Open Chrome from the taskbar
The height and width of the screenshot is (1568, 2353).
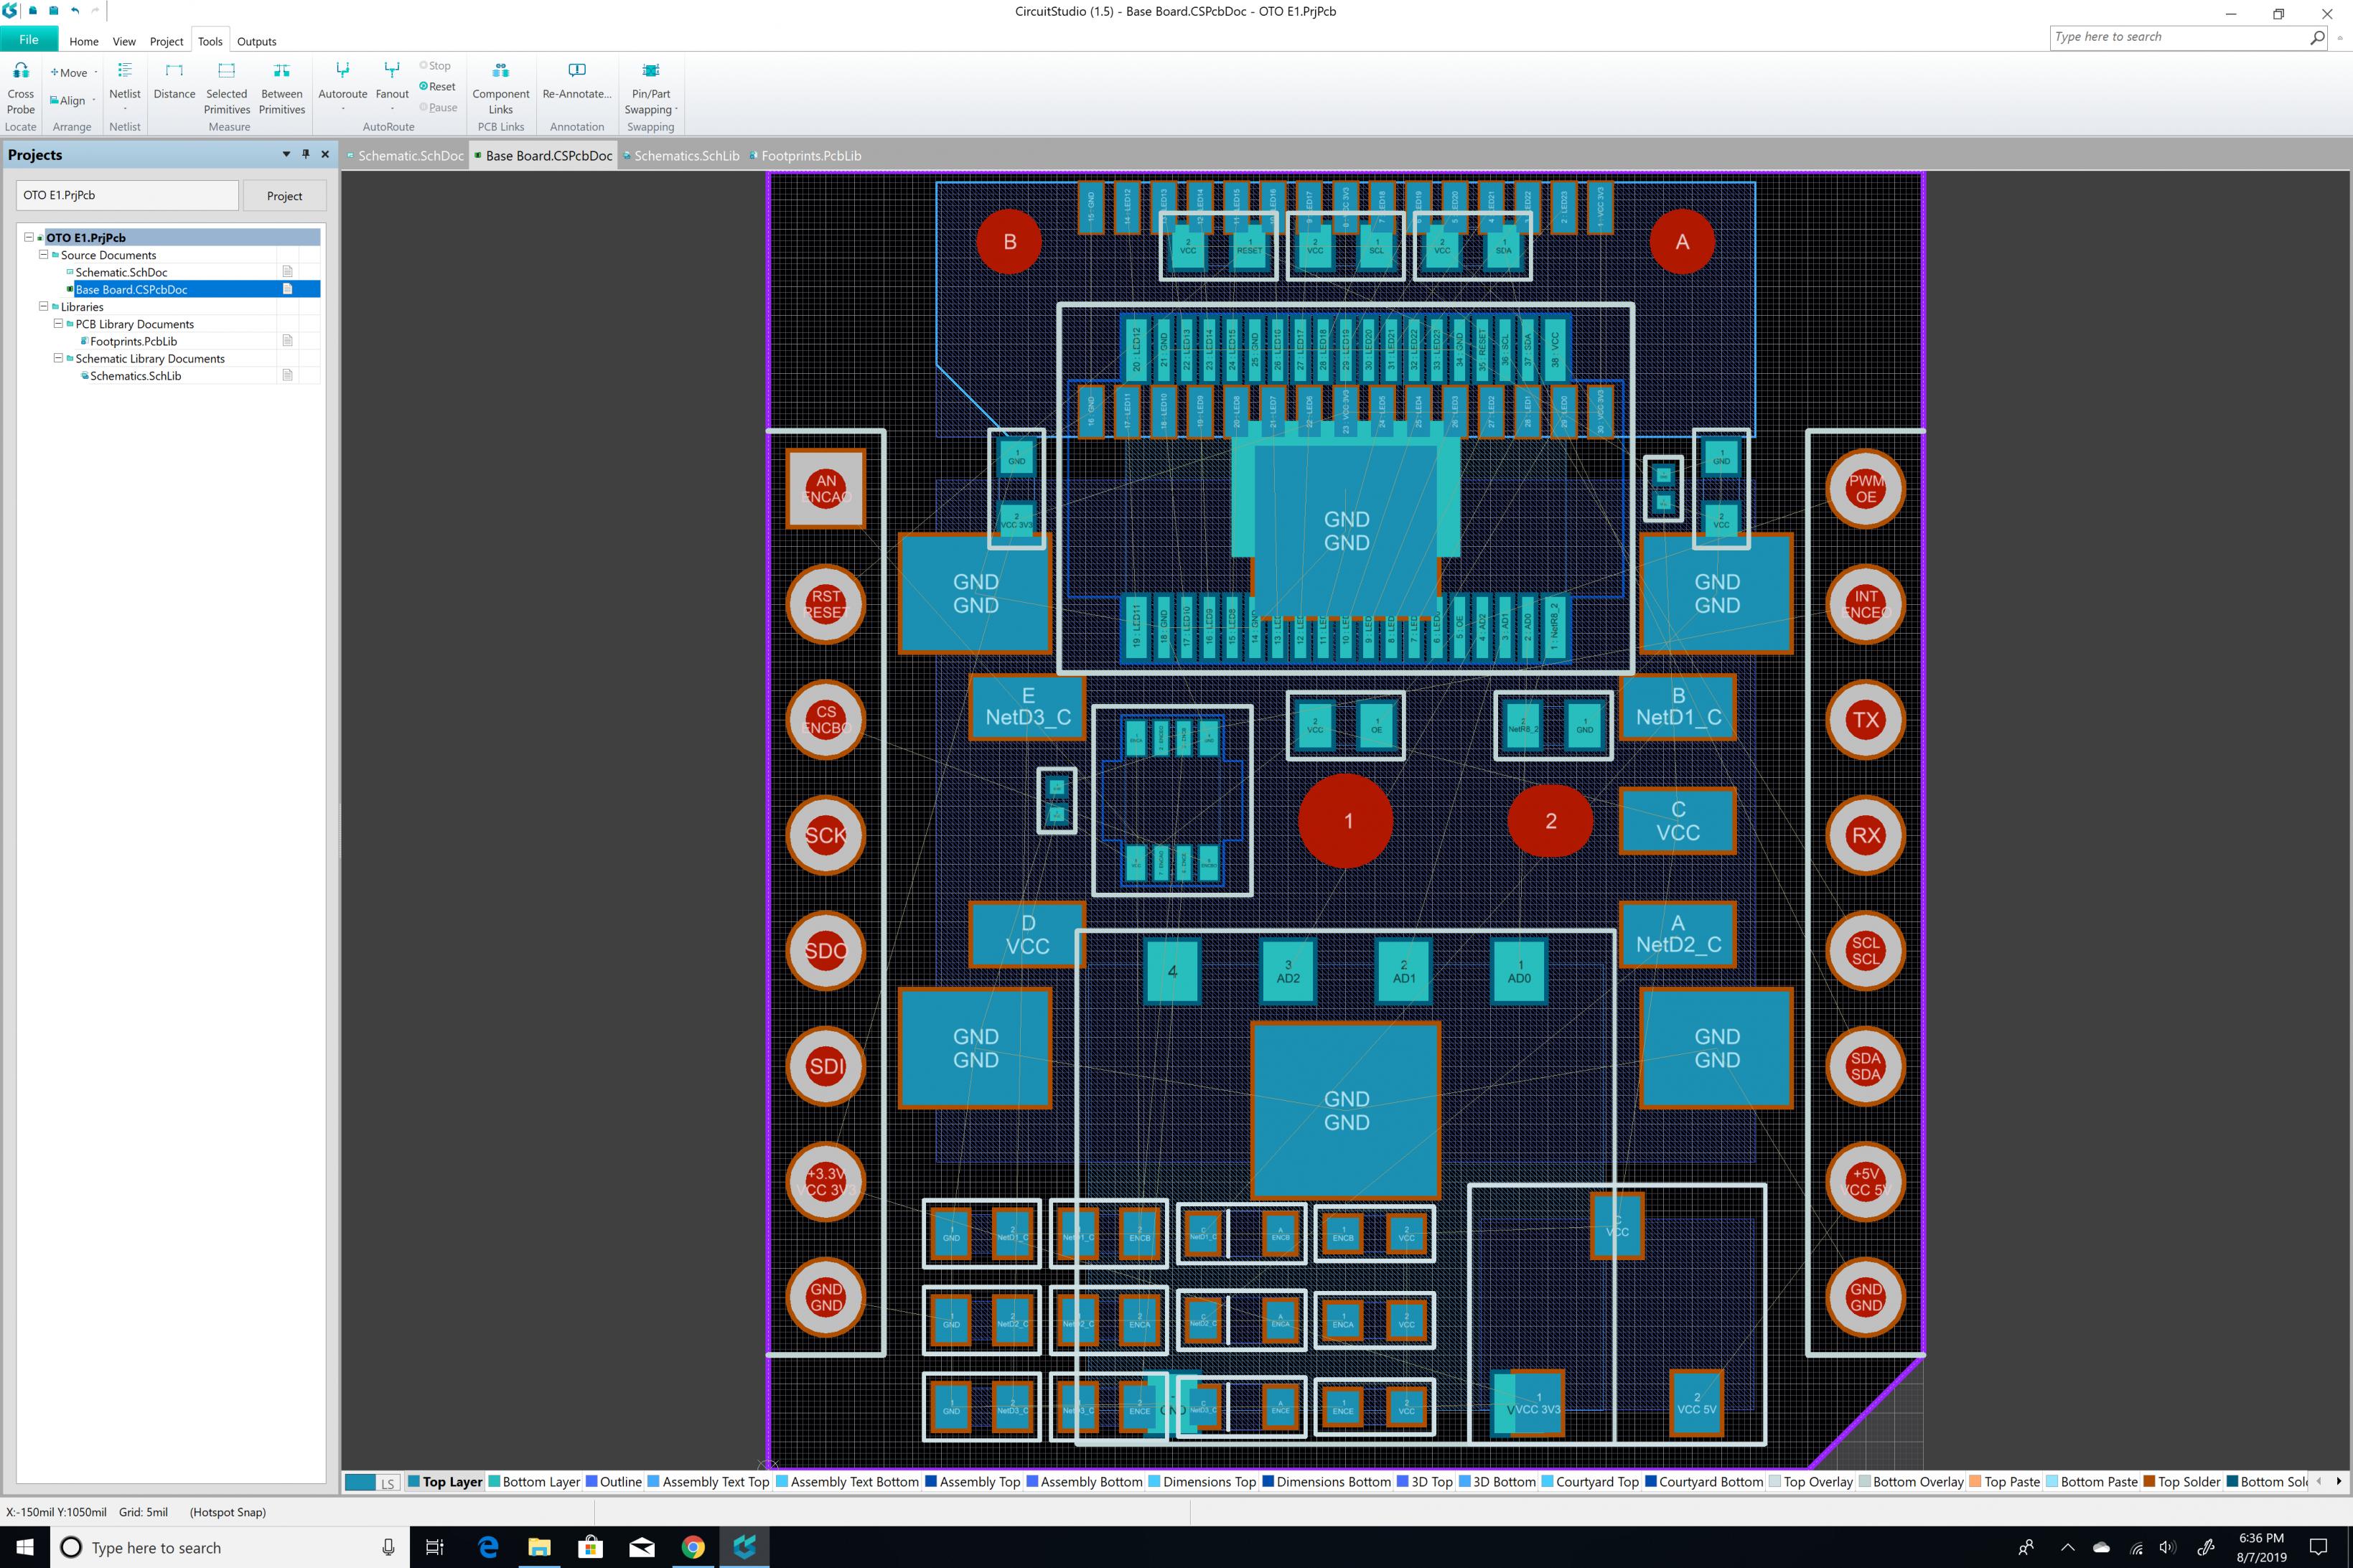click(x=693, y=1547)
